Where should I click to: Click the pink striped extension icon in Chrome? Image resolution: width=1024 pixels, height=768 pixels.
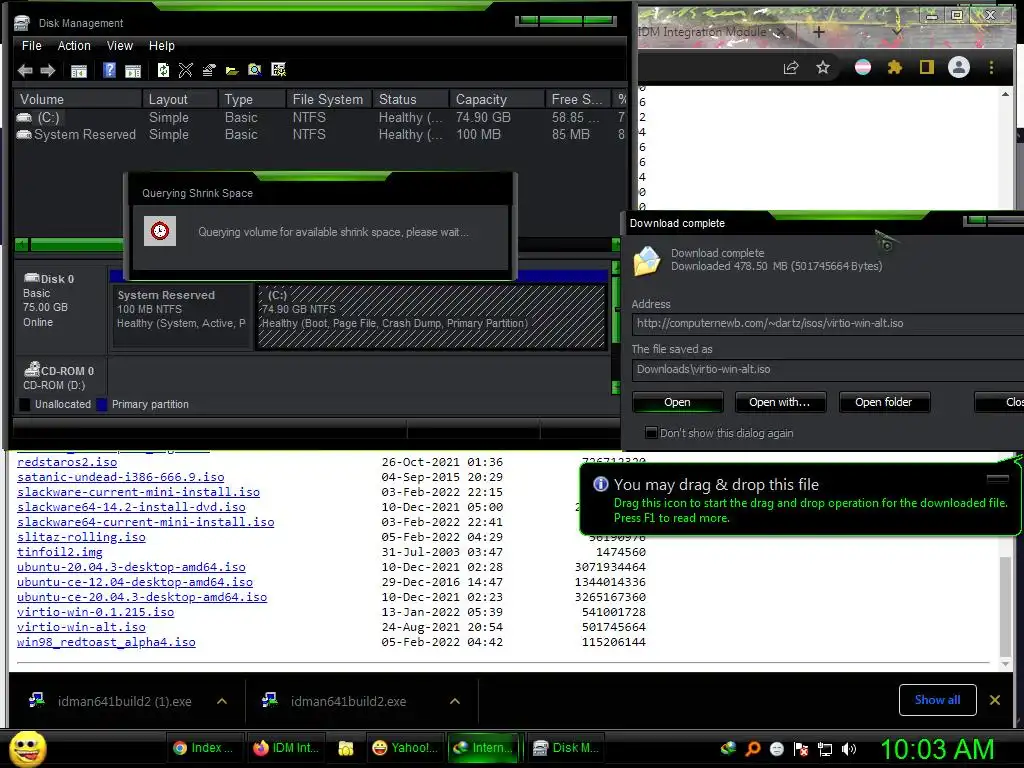[863, 67]
